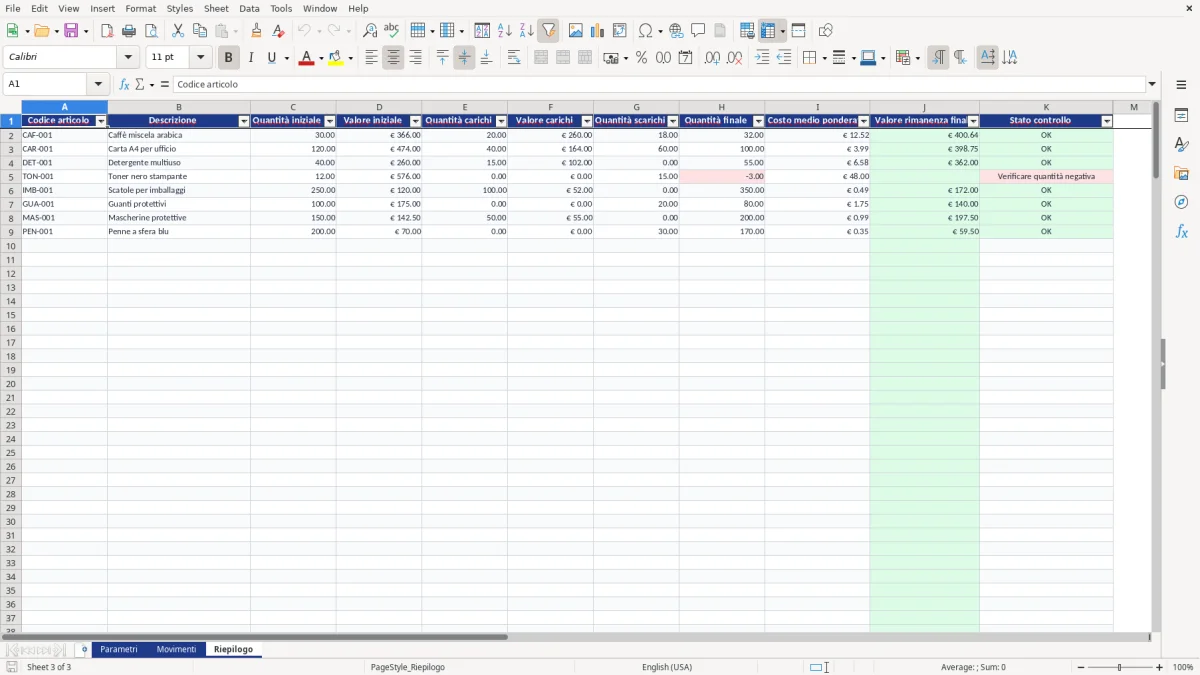
Task: Click Increase Indent icon
Action: pyautogui.click(x=762, y=58)
